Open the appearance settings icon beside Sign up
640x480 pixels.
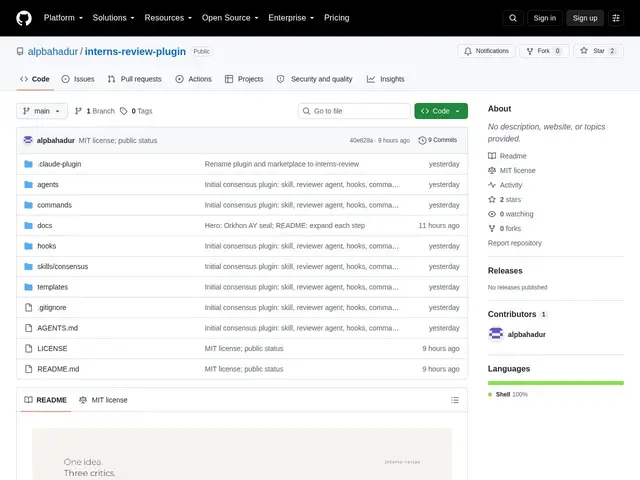616,18
